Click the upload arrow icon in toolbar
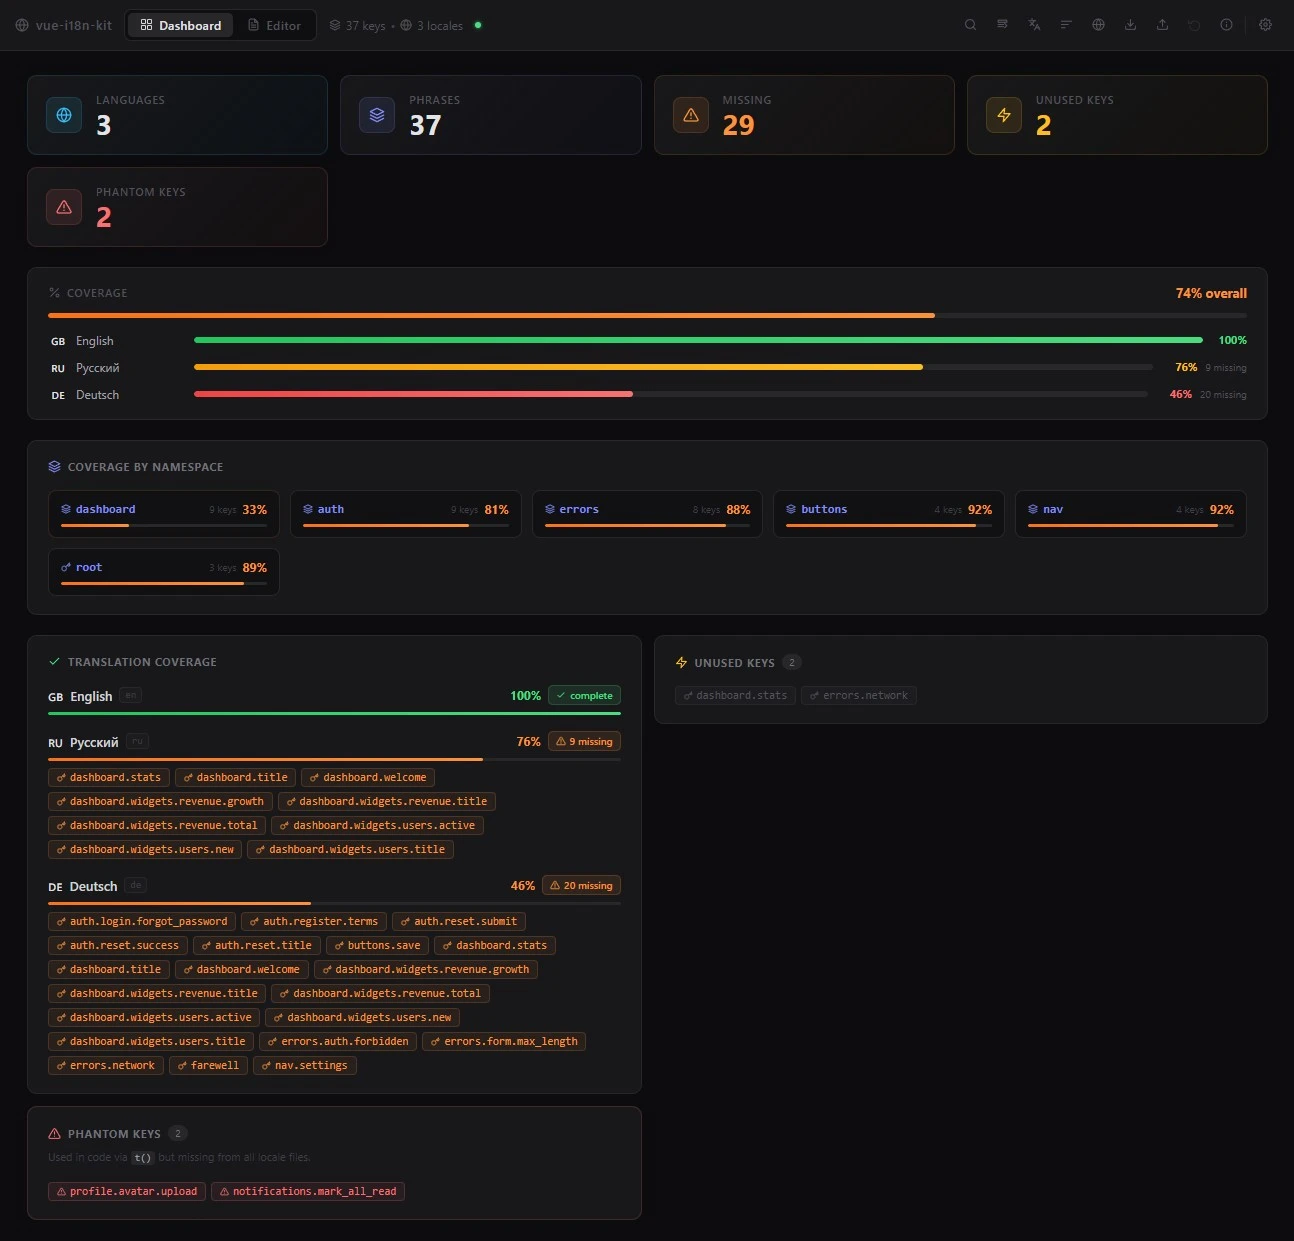Viewport: 1294px width, 1241px height. [x=1162, y=25]
